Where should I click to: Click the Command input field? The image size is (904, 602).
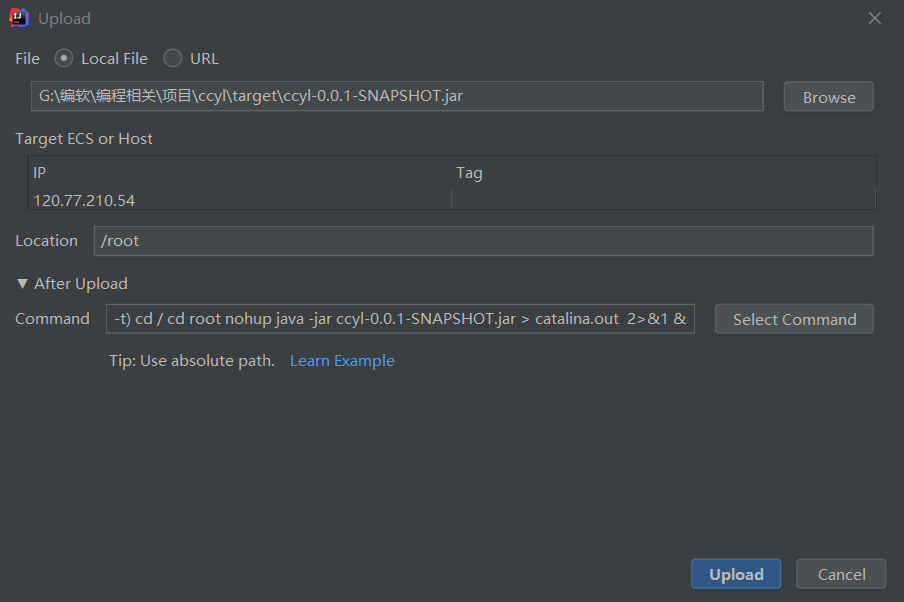(400, 319)
